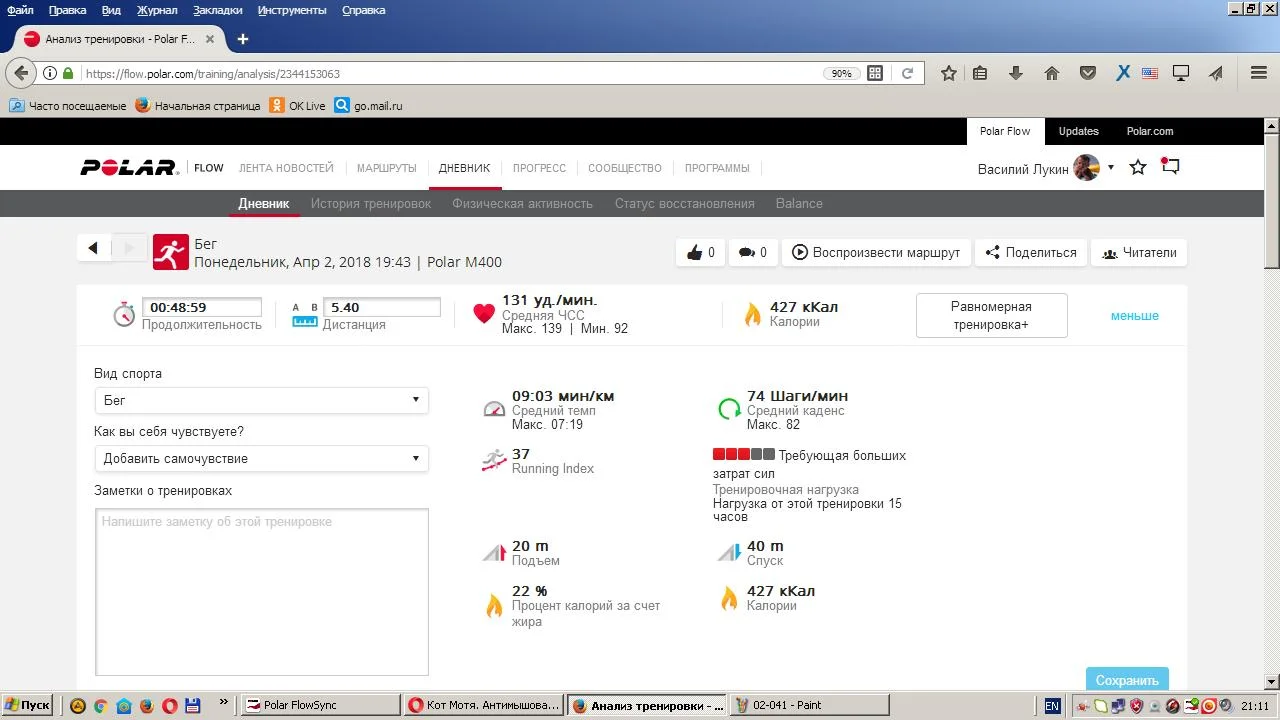Click into the training notes text area
1280x720 pixels.
click(x=261, y=592)
